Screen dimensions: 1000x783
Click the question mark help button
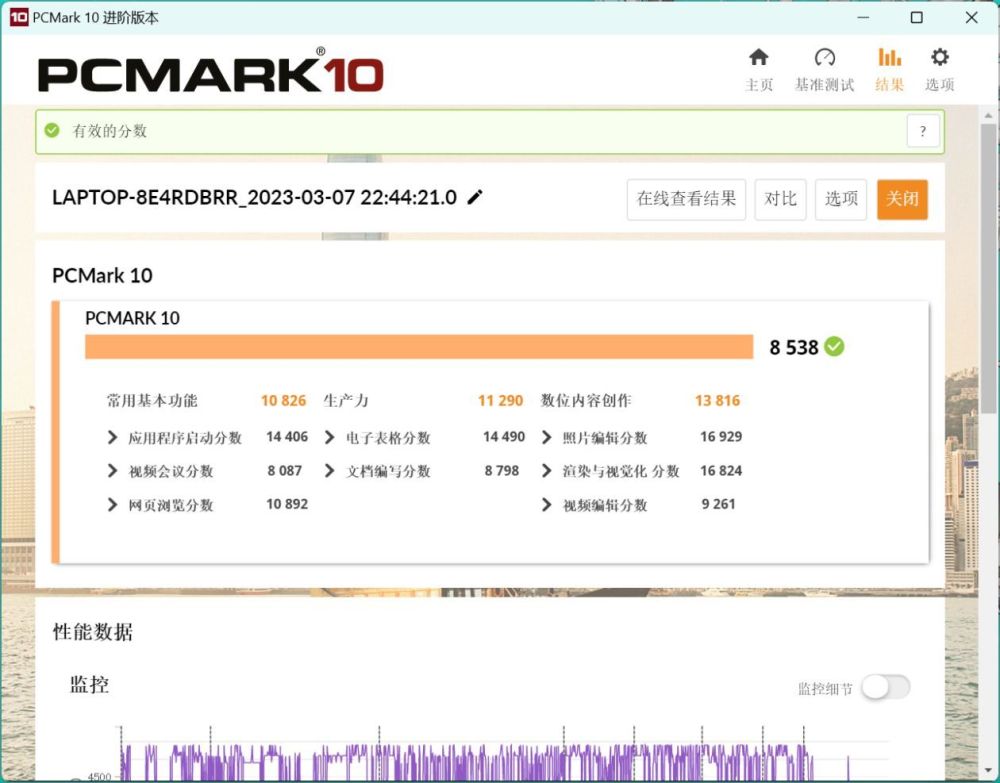pyautogui.click(x=922, y=131)
